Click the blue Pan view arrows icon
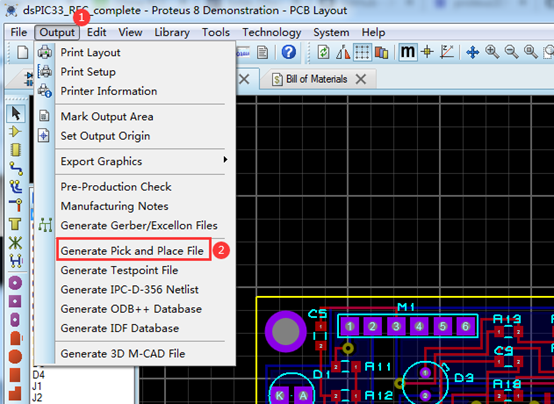 pyautogui.click(x=472, y=52)
